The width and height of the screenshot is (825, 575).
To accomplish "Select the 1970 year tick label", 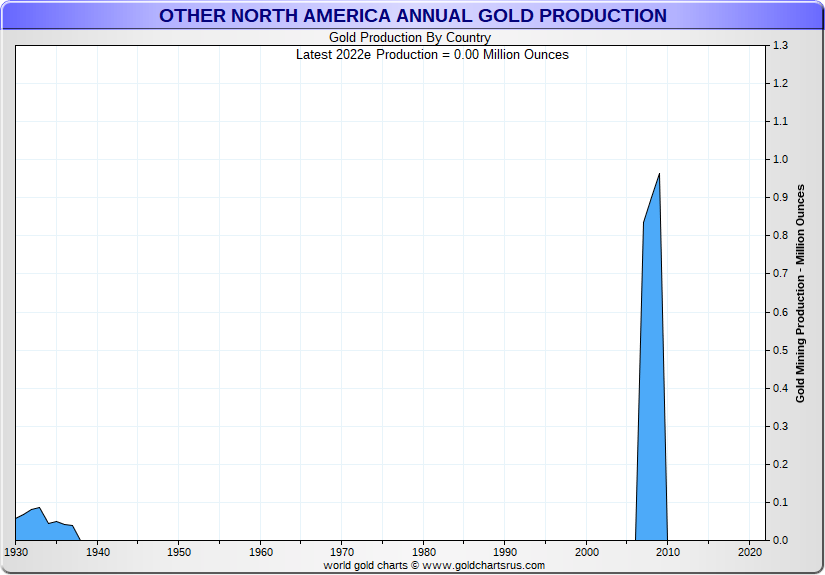I will pos(342,551).
